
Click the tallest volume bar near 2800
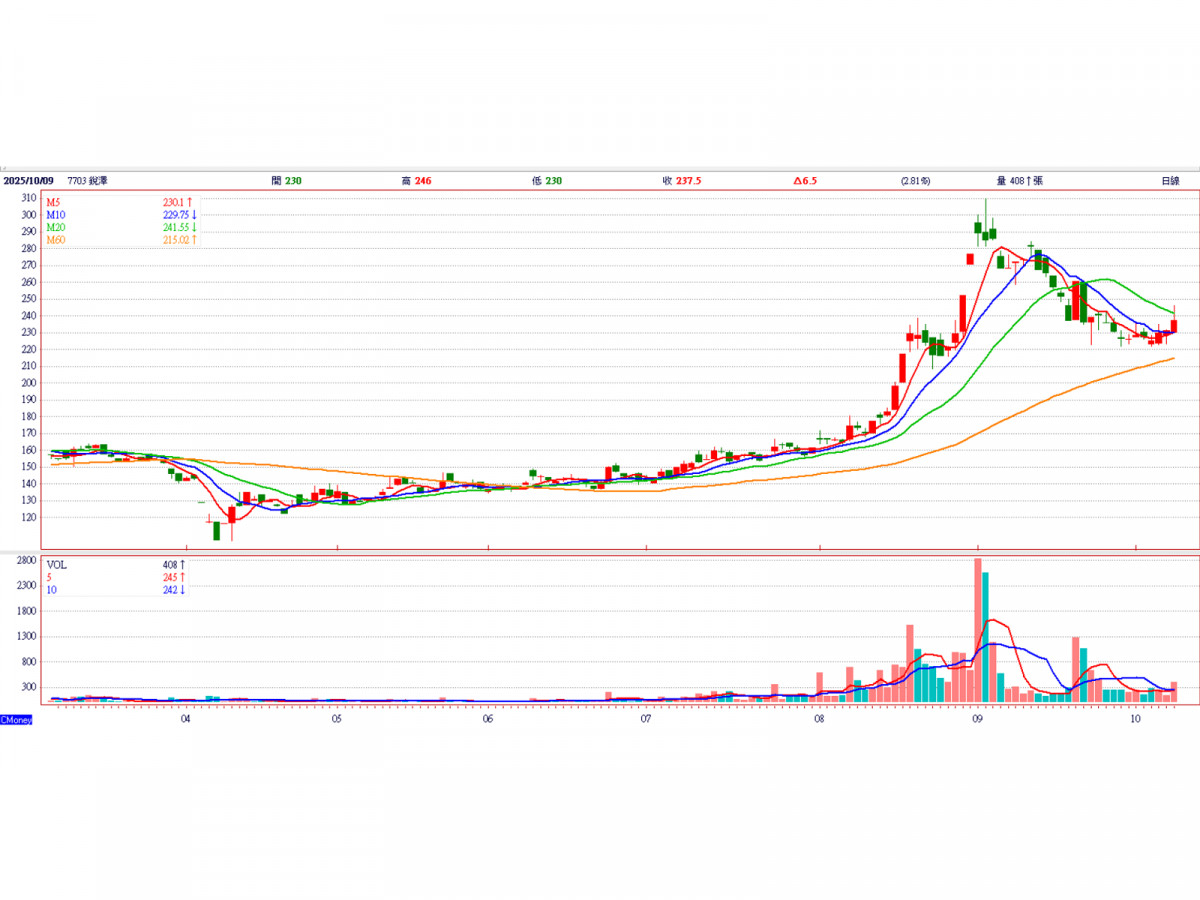(977, 630)
